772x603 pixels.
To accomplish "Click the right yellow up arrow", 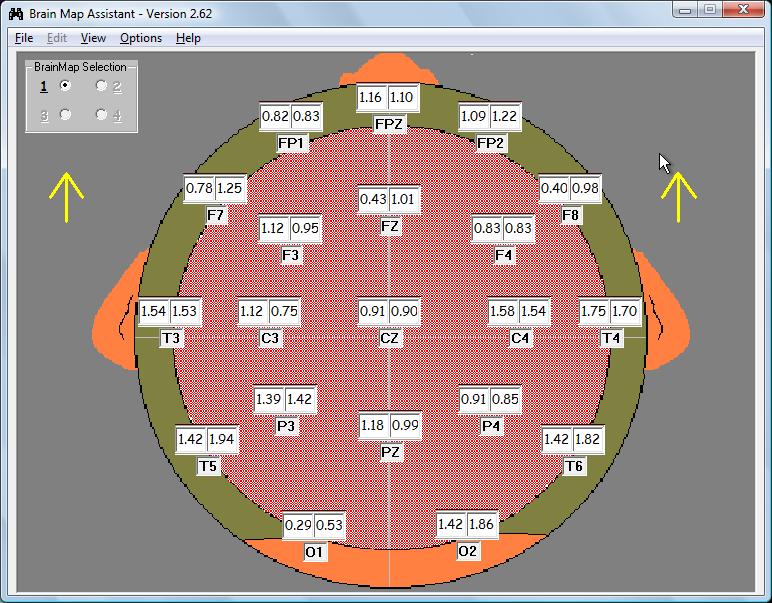I will tap(678, 196).
